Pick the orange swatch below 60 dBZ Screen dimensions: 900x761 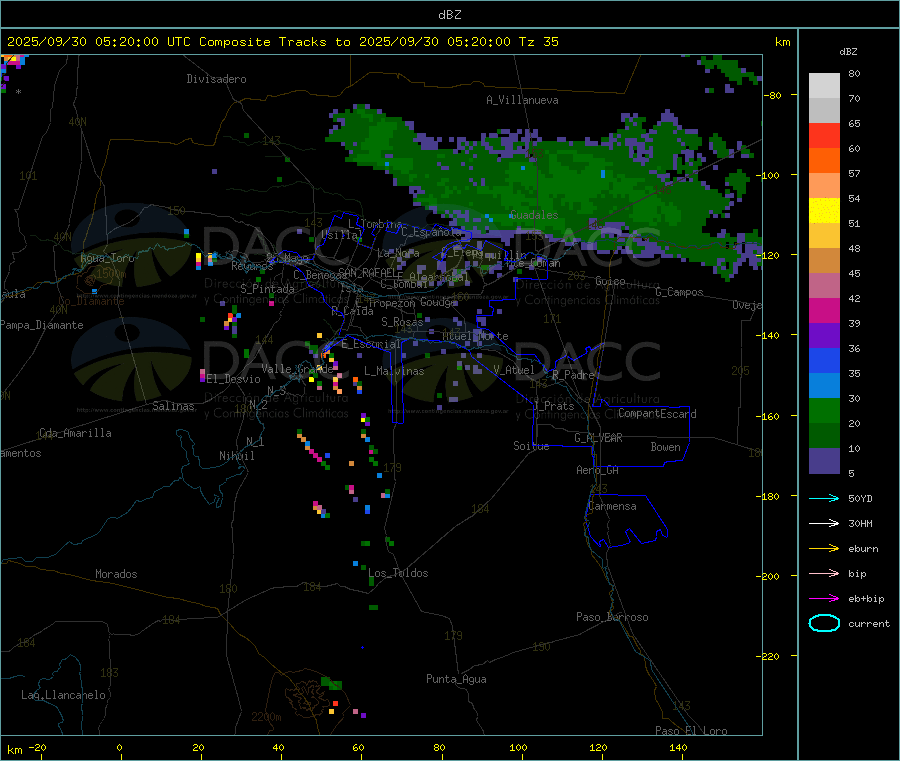[824, 161]
